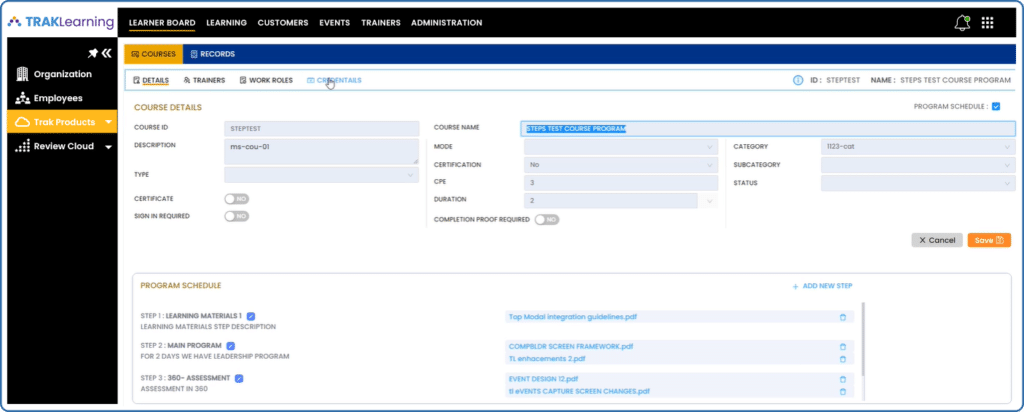Collapse sidebar with double chevron icon
The width and height of the screenshot is (1024, 412).
106,53
